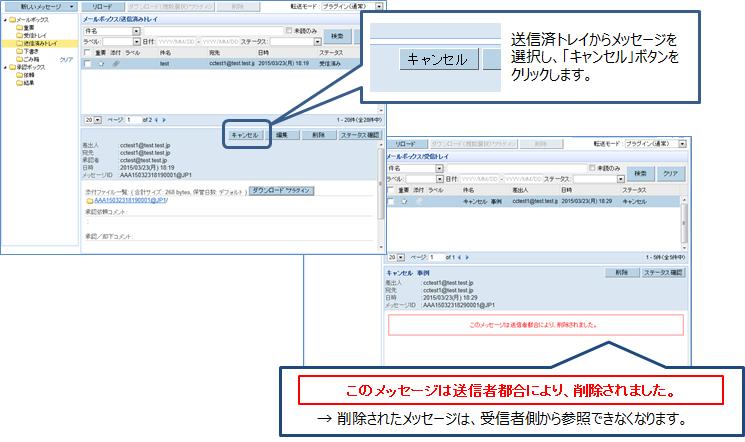Click the キャンセル button above message details
The width and height of the screenshot is (745, 442).
[245, 135]
